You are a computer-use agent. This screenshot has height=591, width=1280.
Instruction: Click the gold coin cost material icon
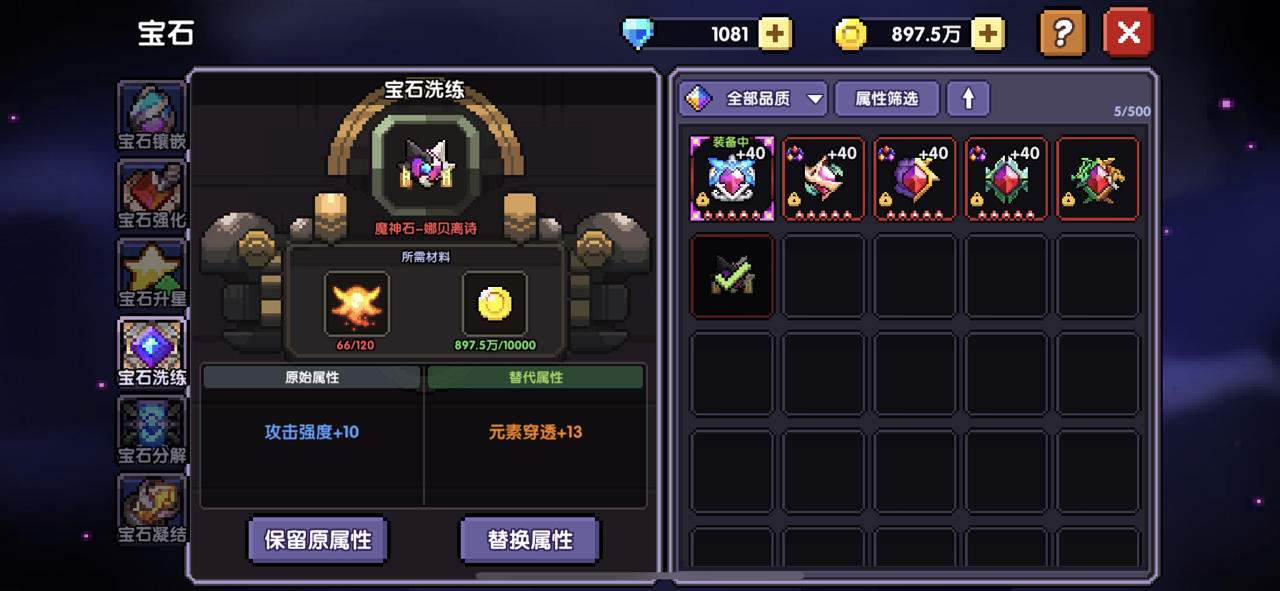pyautogui.click(x=495, y=303)
